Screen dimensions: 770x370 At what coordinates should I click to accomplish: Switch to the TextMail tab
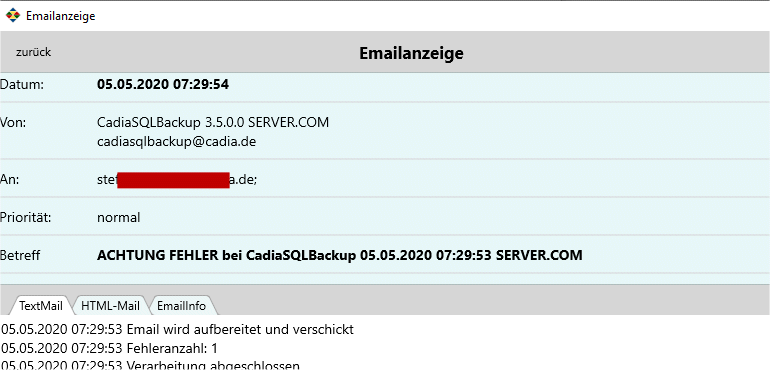point(41,306)
